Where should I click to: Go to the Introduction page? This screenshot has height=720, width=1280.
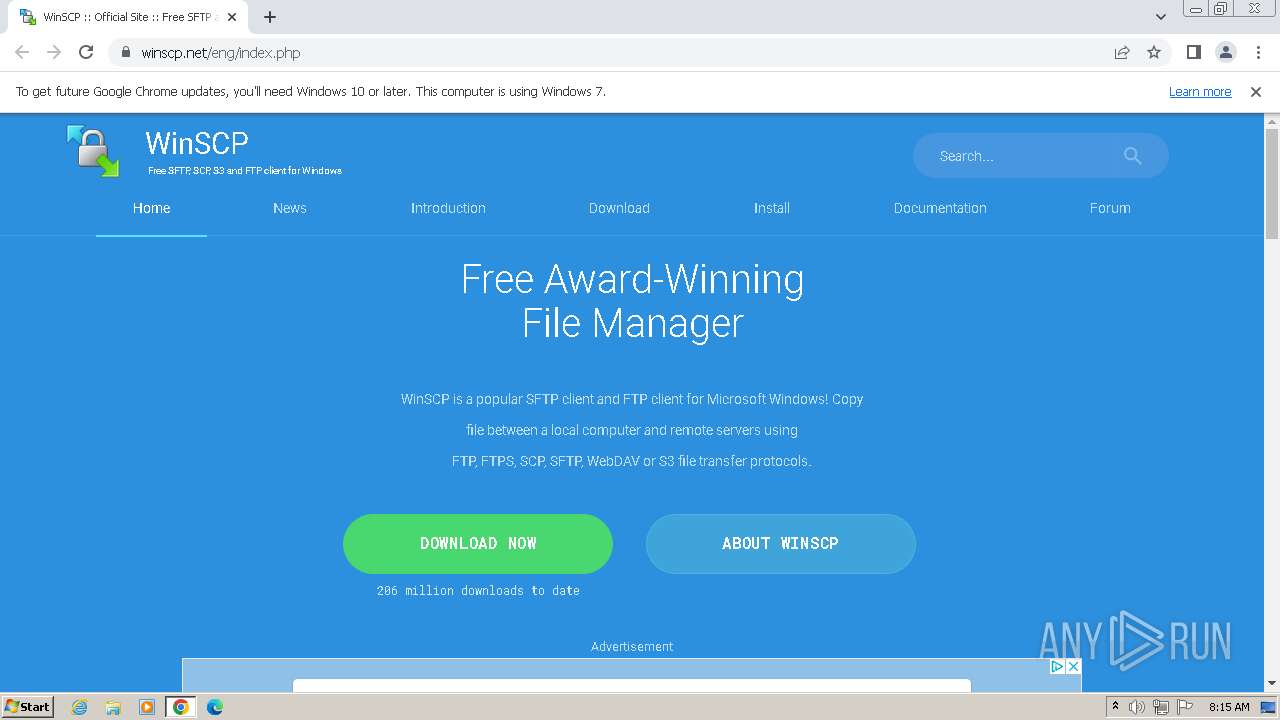448,208
